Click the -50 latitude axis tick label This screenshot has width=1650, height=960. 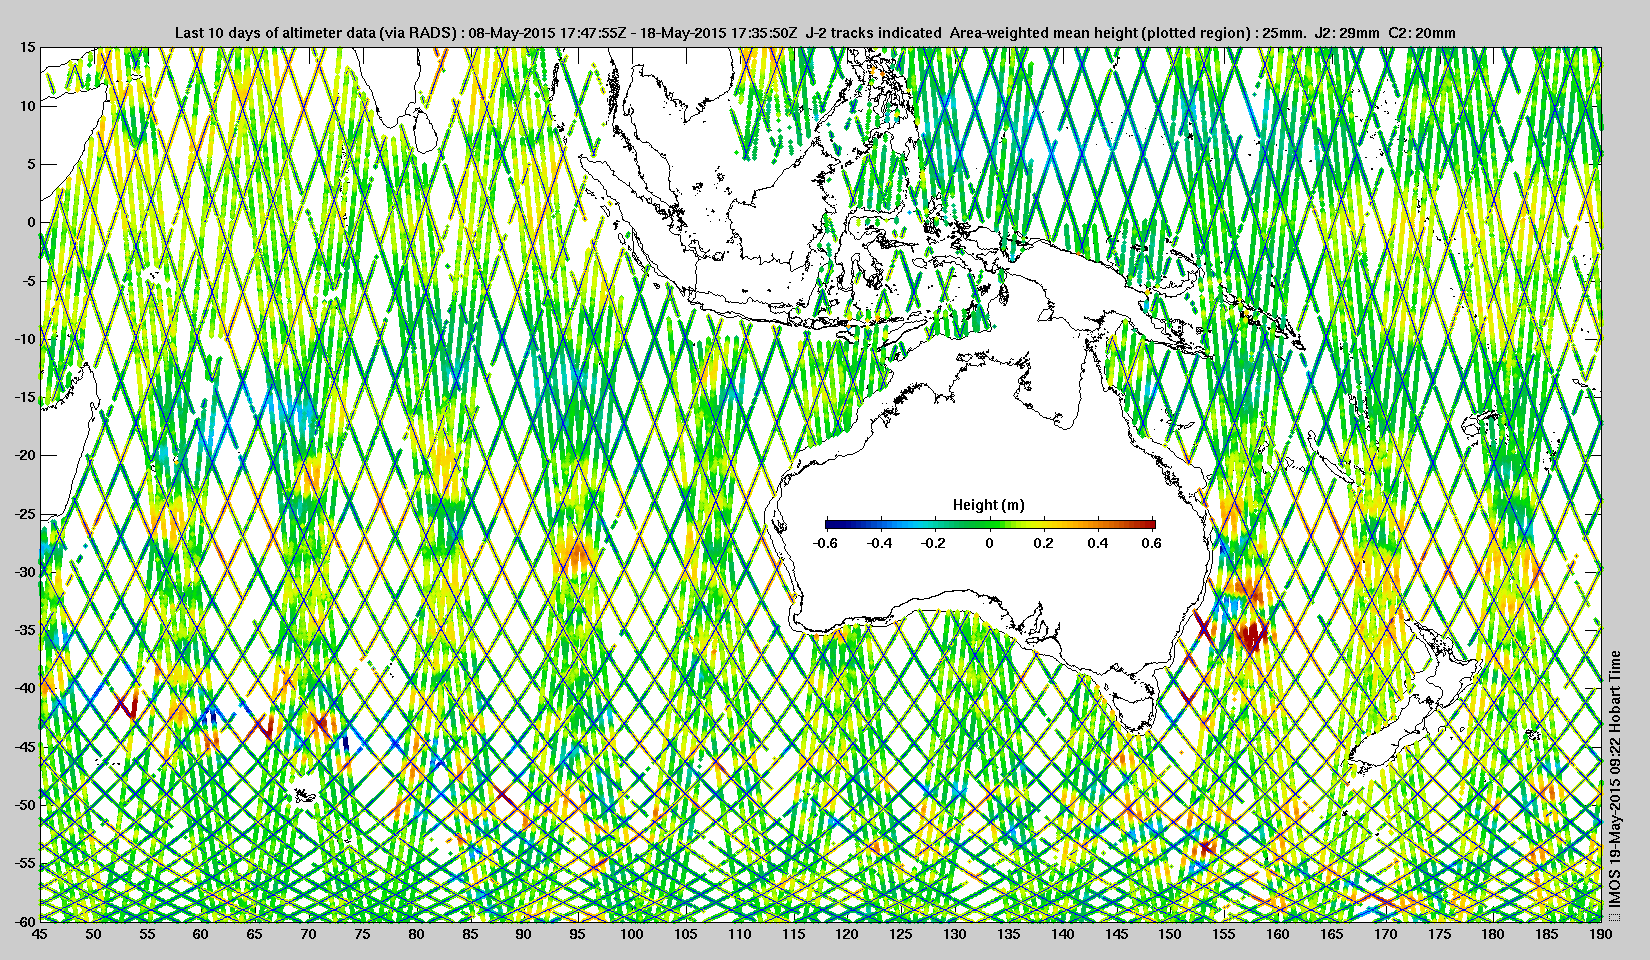25,805
